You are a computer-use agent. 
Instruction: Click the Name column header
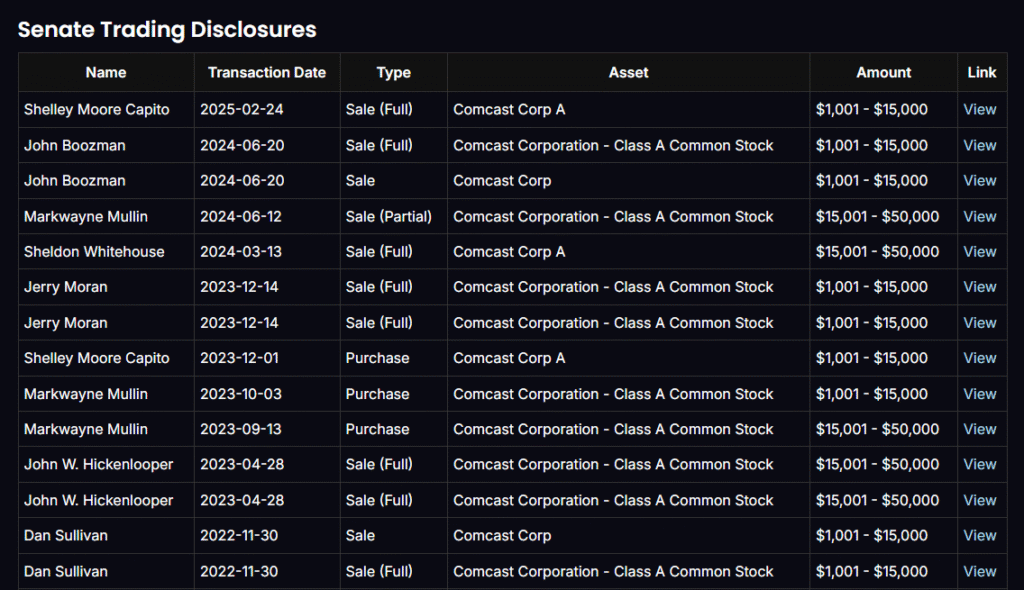point(106,72)
